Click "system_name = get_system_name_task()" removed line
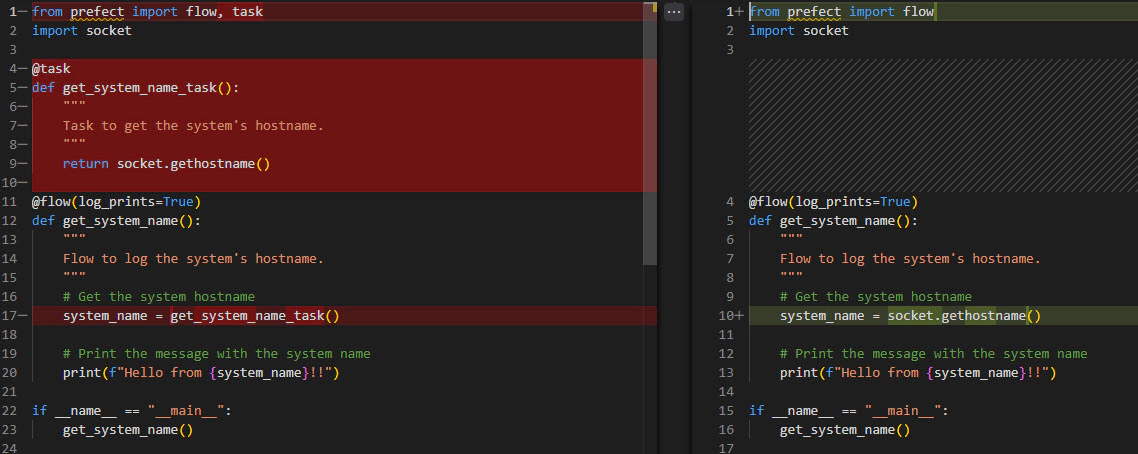This screenshot has width=1138, height=454. point(201,315)
